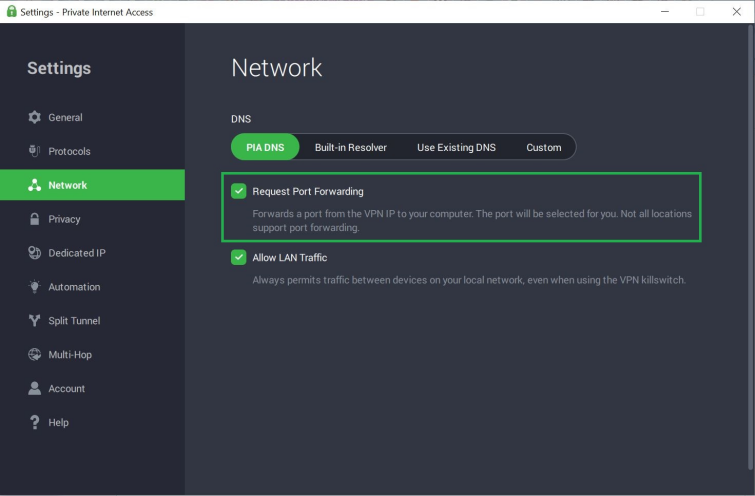
Task: Minimize the Settings window
Action: point(664,11)
